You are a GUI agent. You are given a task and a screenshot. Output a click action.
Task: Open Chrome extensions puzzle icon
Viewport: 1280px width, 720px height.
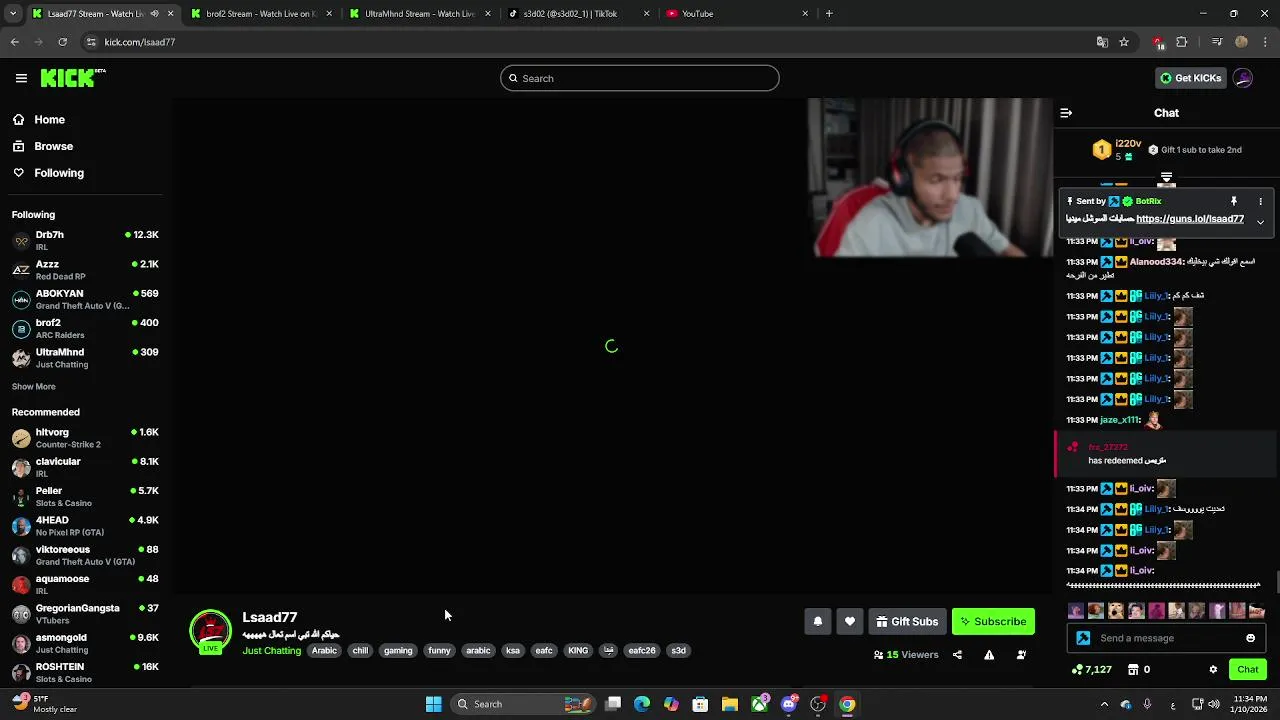1182,42
